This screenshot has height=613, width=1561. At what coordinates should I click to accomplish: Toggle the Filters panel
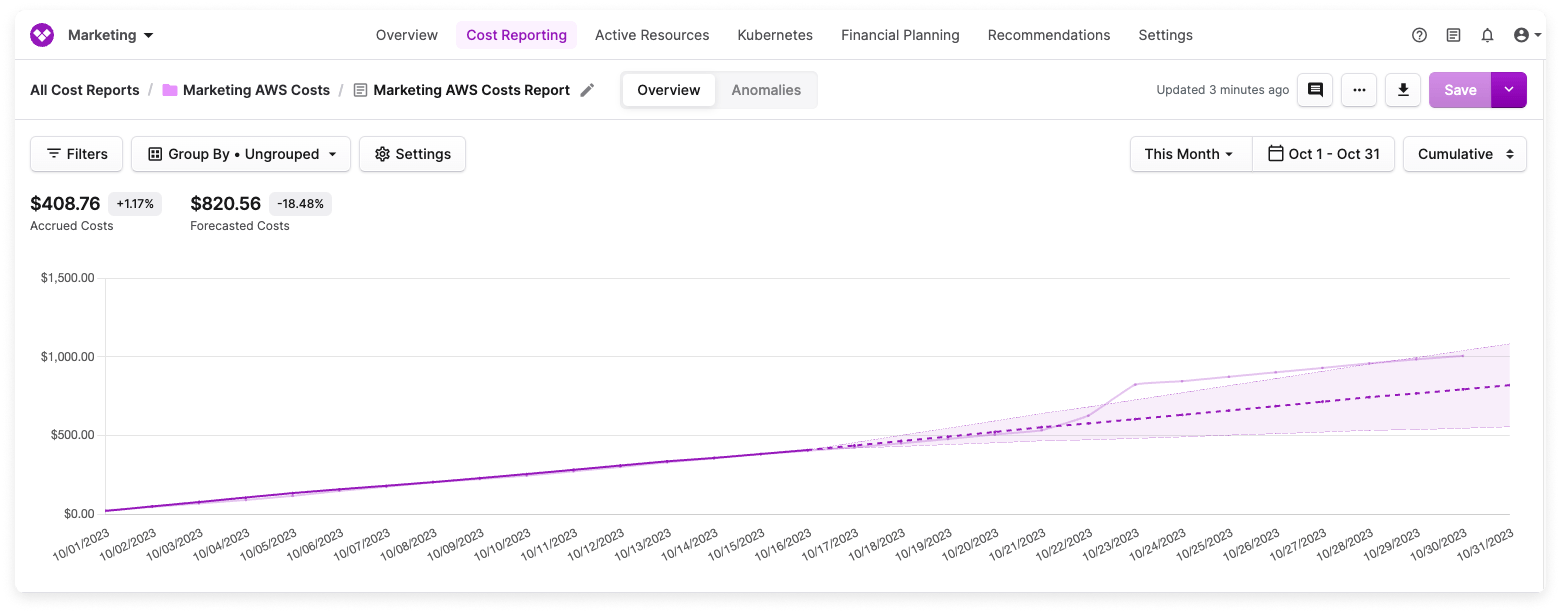[x=76, y=154]
